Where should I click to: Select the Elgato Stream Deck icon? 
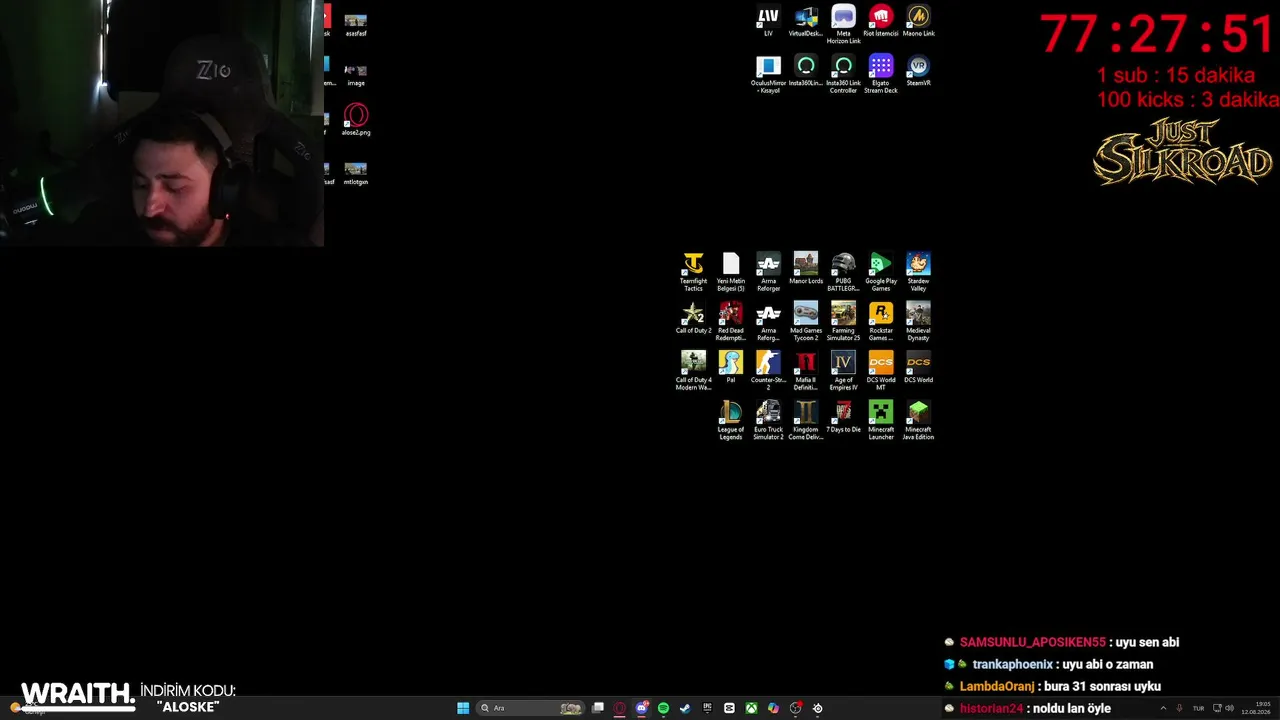click(x=881, y=74)
